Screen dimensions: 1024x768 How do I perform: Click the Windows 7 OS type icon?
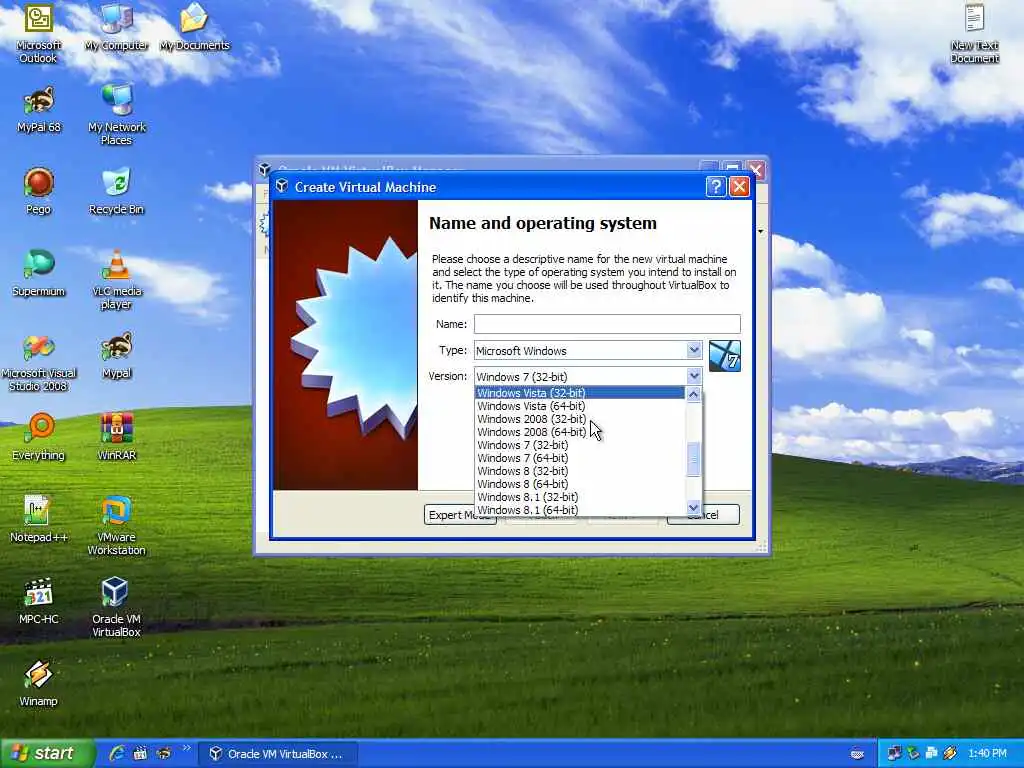coord(724,356)
